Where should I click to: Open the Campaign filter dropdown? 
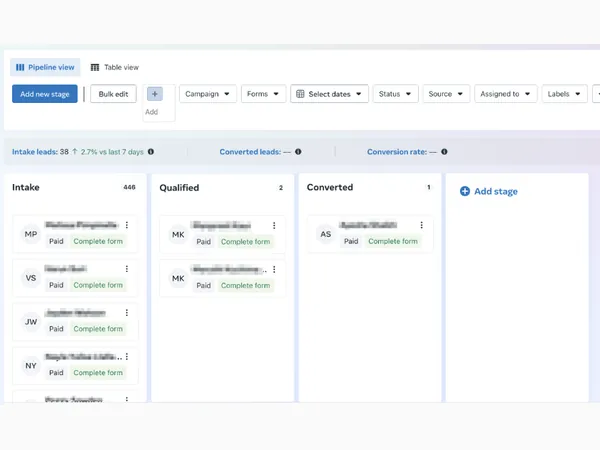(x=208, y=94)
